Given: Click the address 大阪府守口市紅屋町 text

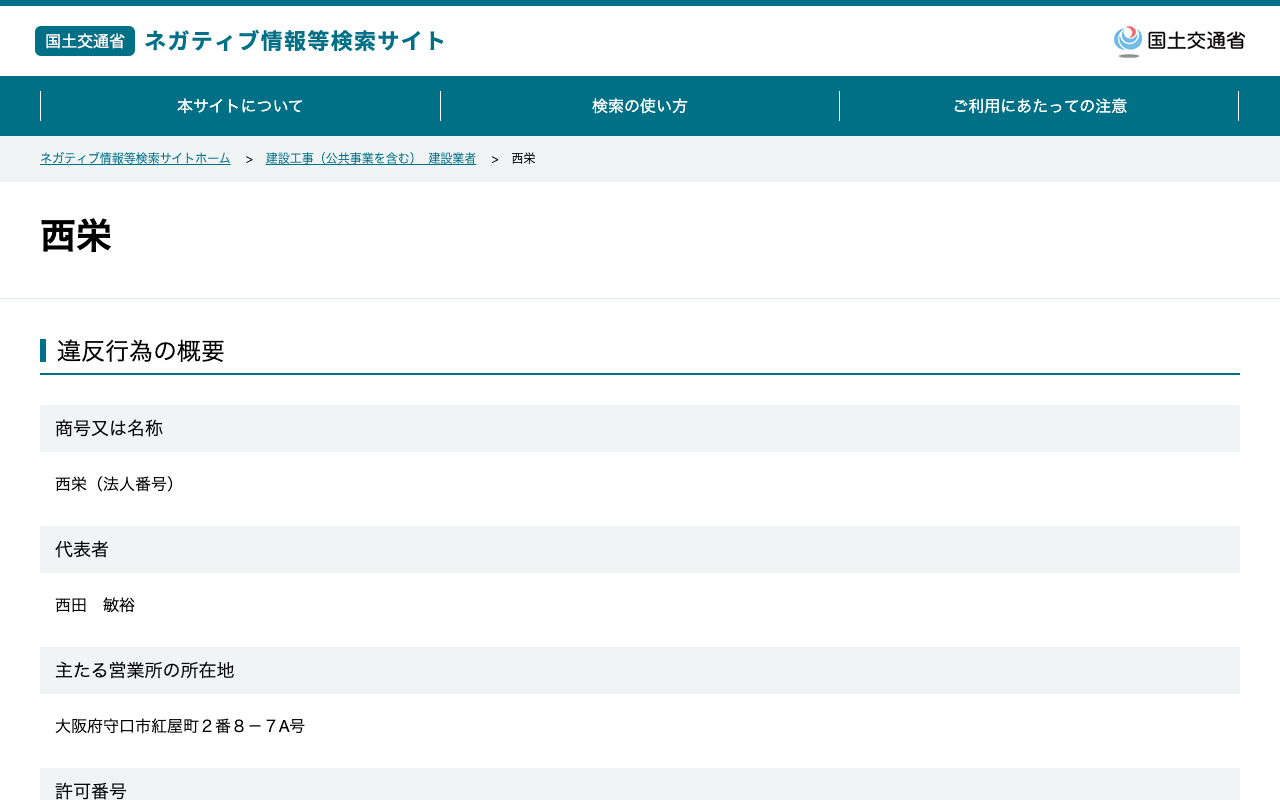Looking at the screenshot, I should coord(180,726).
